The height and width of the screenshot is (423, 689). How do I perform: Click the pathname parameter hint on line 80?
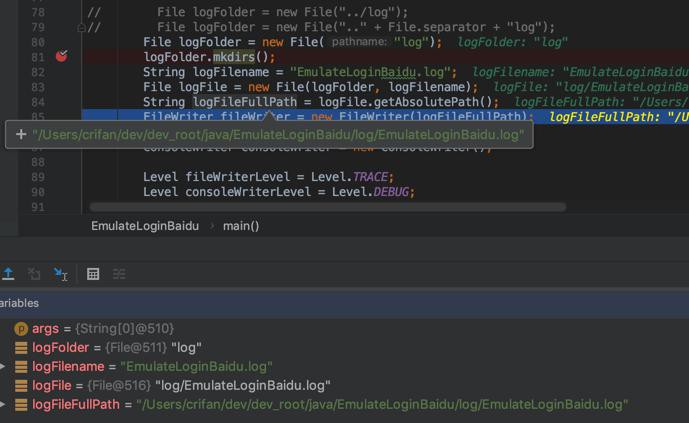[x=359, y=42]
